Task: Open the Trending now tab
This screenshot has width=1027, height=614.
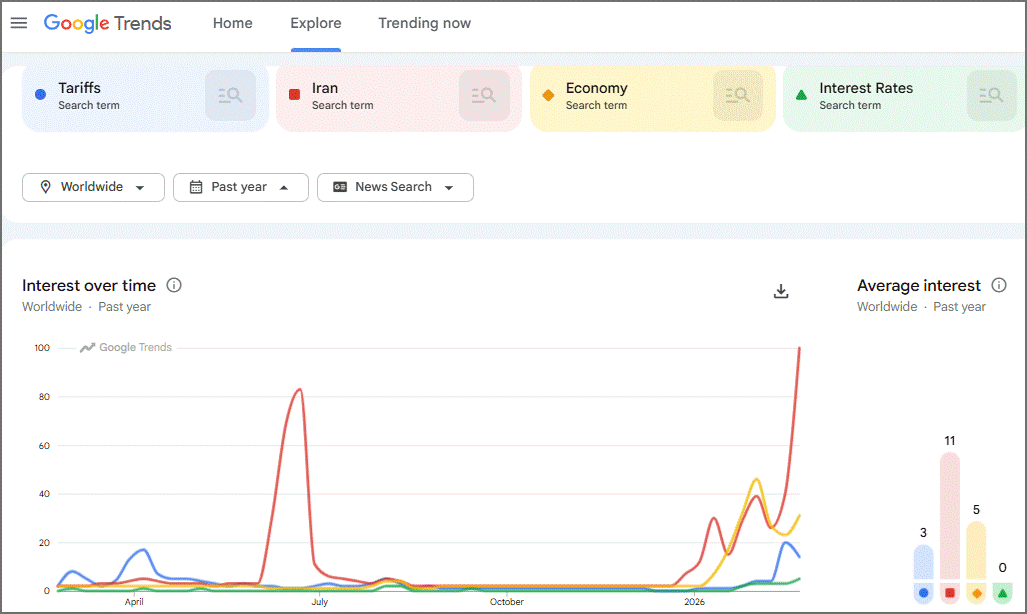Action: (x=424, y=23)
